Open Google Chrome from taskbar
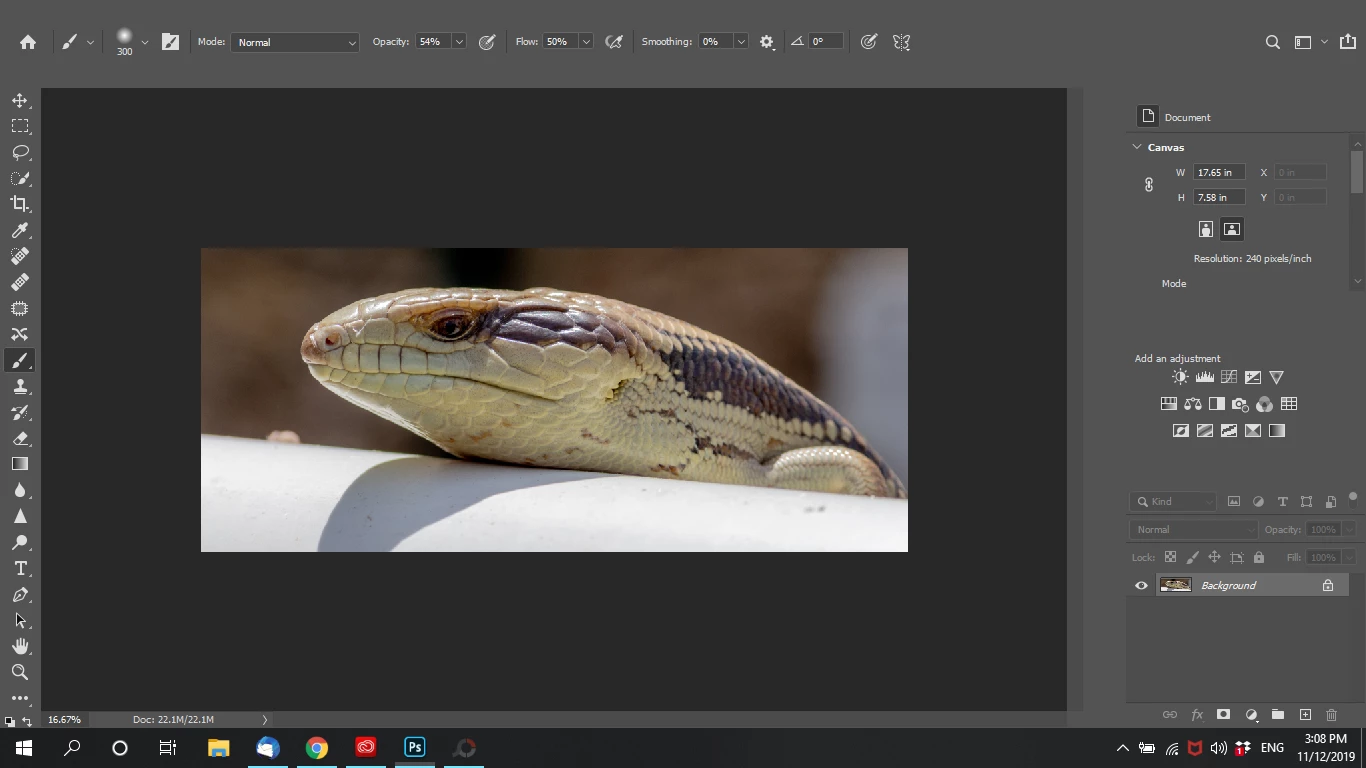1366x768 pixels. coord(317,748)
